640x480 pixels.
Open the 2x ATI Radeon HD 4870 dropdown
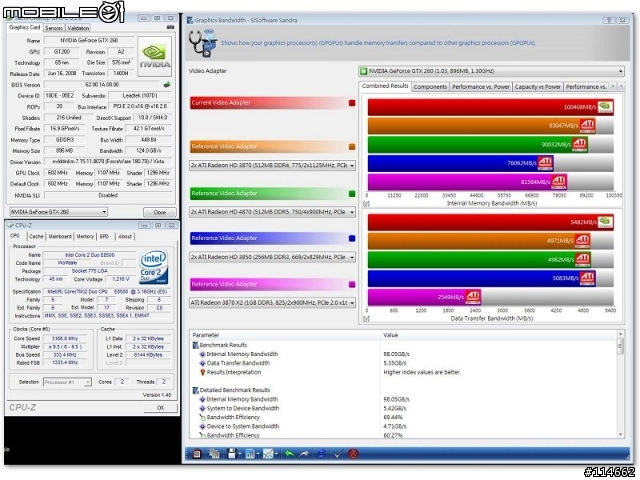tap(272, 212)
